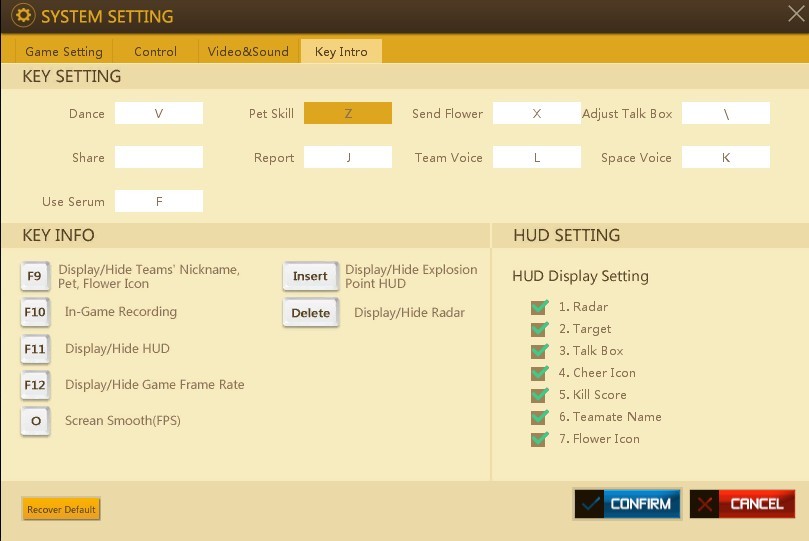Viewport: 809px width, 541px height.
Task: Uncheck the Radar HUD checkbox
Action: point(540,307)
